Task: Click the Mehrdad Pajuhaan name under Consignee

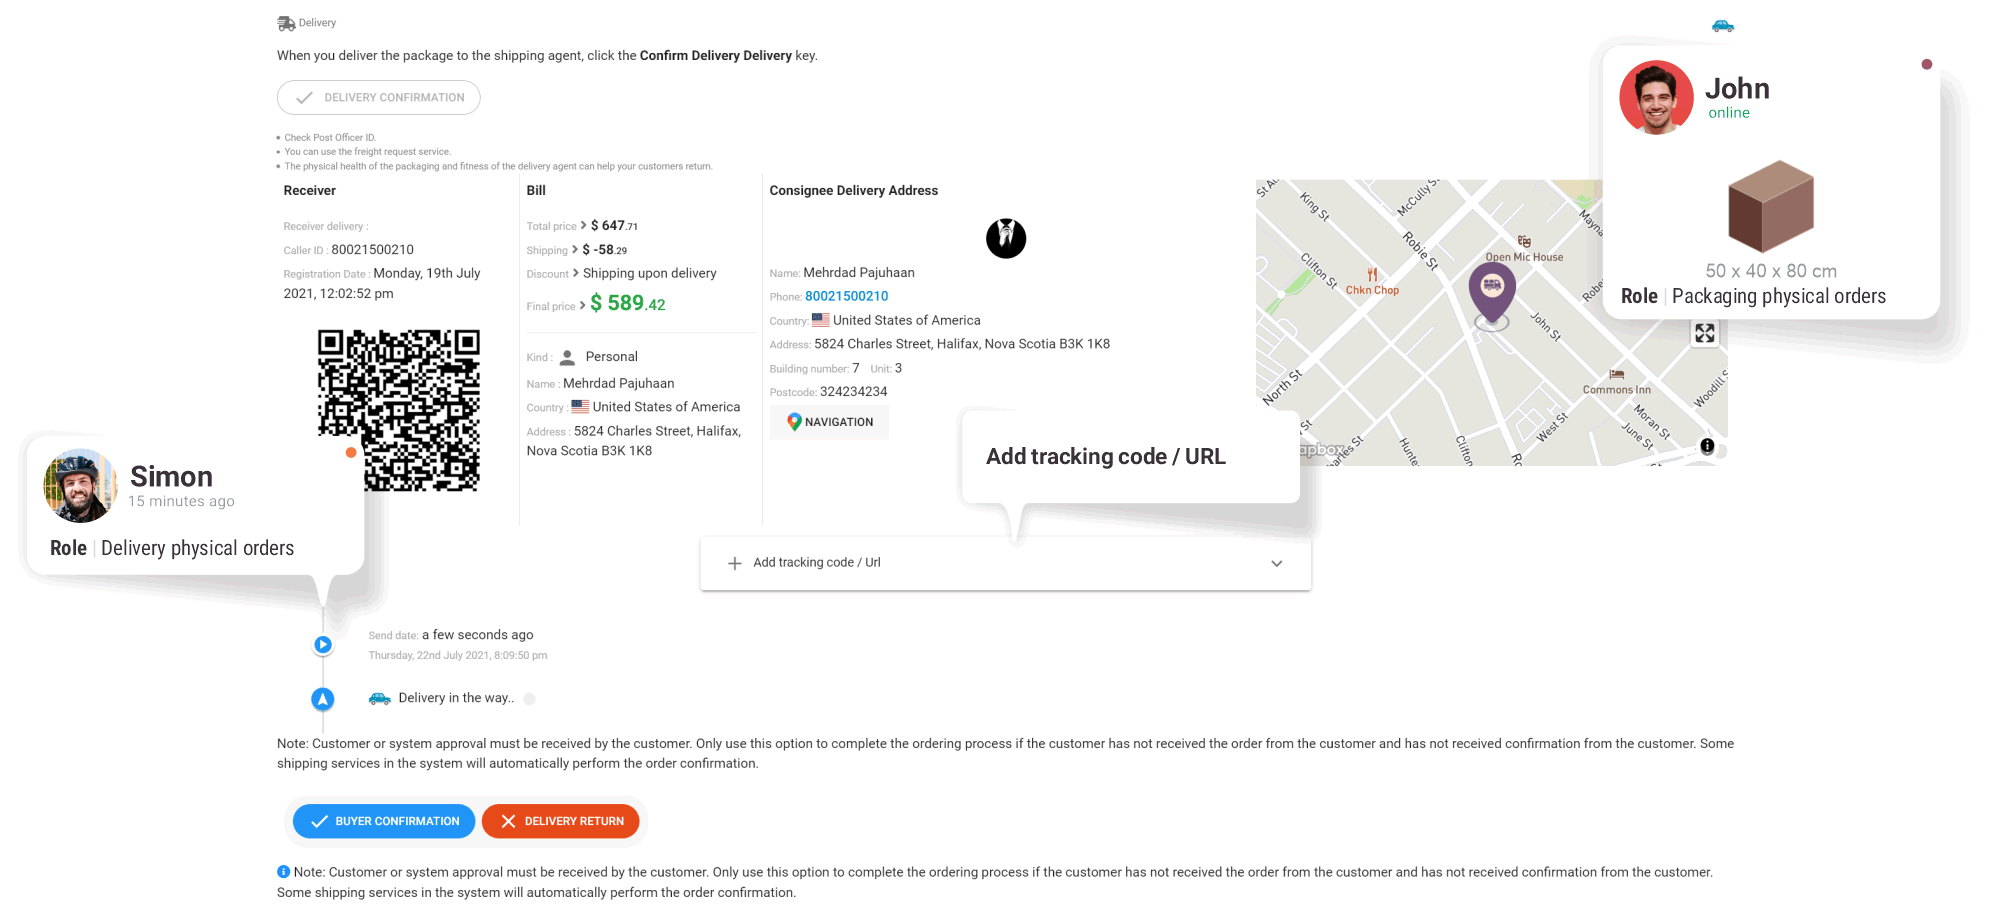Action: pos(859,273)
